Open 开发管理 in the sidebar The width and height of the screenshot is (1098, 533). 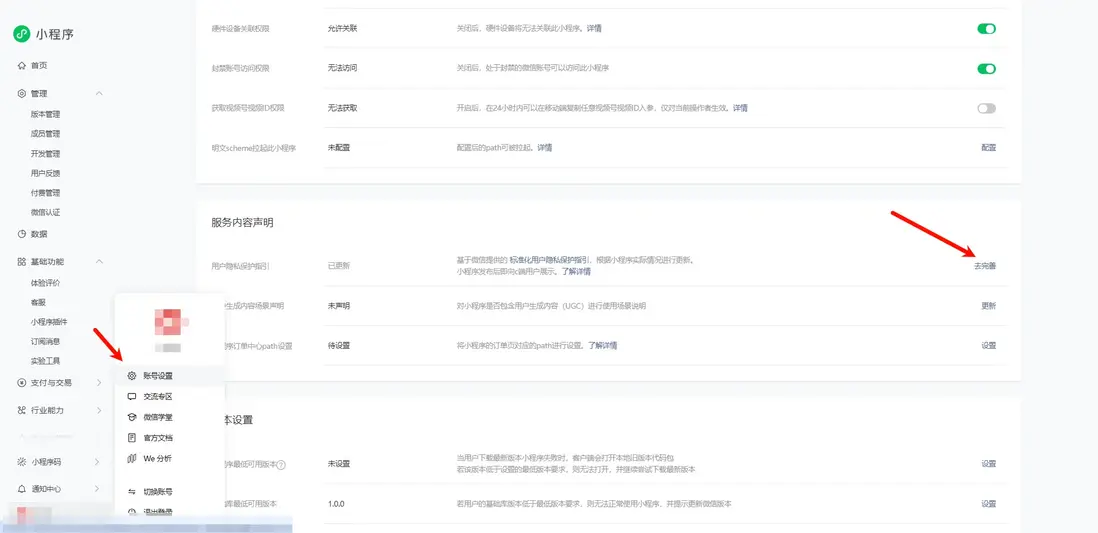click(46, 153)
